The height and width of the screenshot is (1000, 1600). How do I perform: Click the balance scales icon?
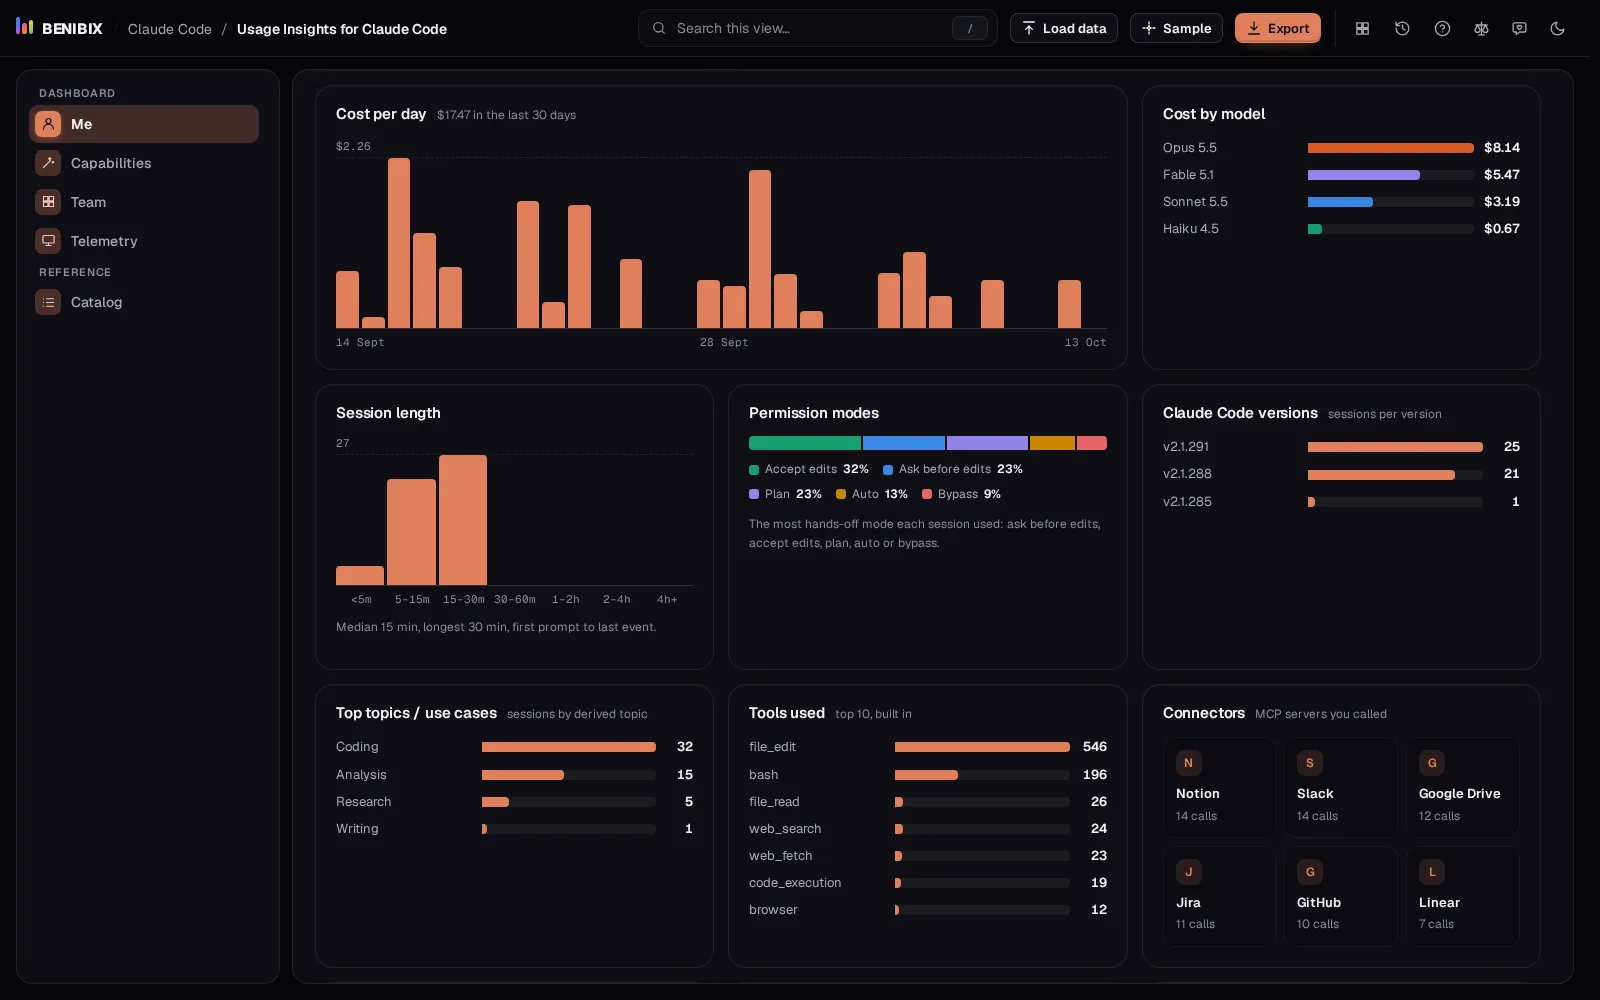(x=1481, y=28)
